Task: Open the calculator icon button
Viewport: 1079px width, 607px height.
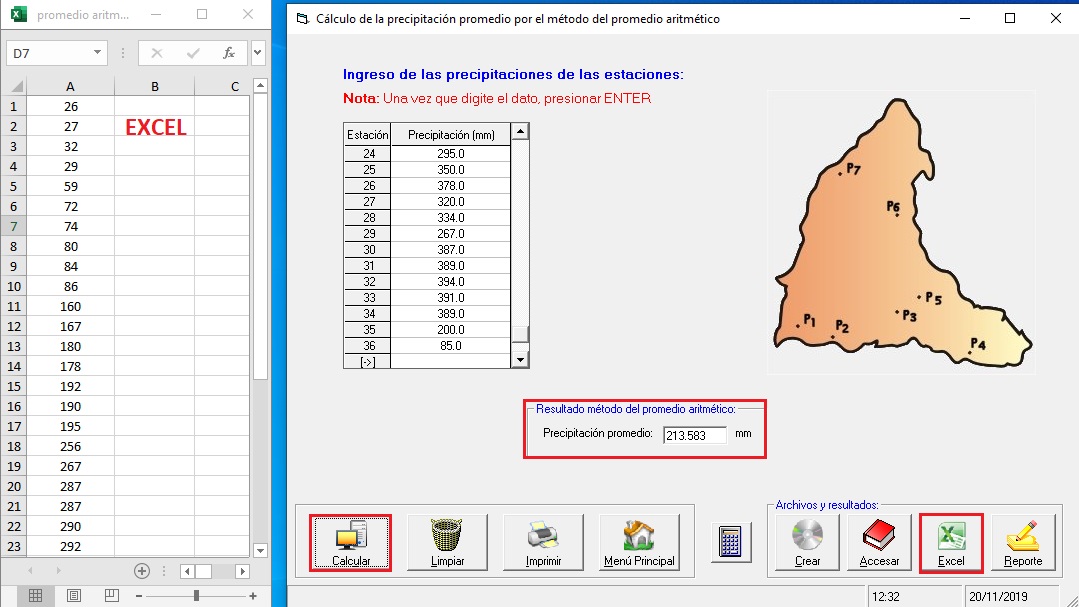Action: [731, 542]
